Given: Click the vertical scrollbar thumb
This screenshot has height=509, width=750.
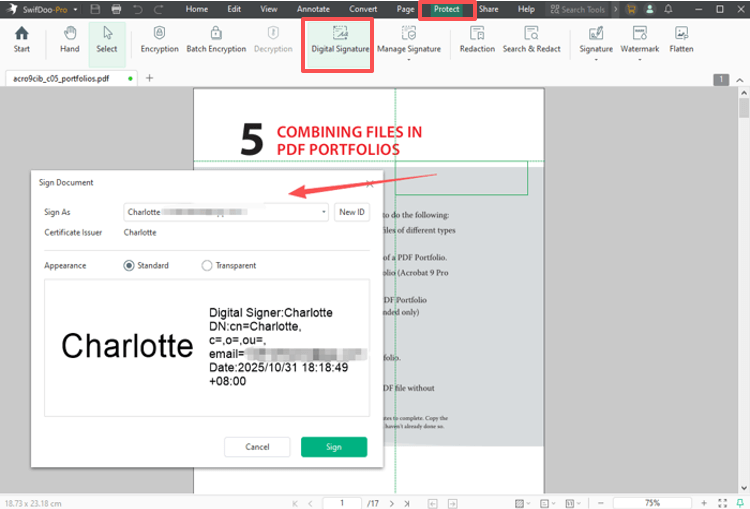Looking at the screenshot, I should [x=744, y=108].
